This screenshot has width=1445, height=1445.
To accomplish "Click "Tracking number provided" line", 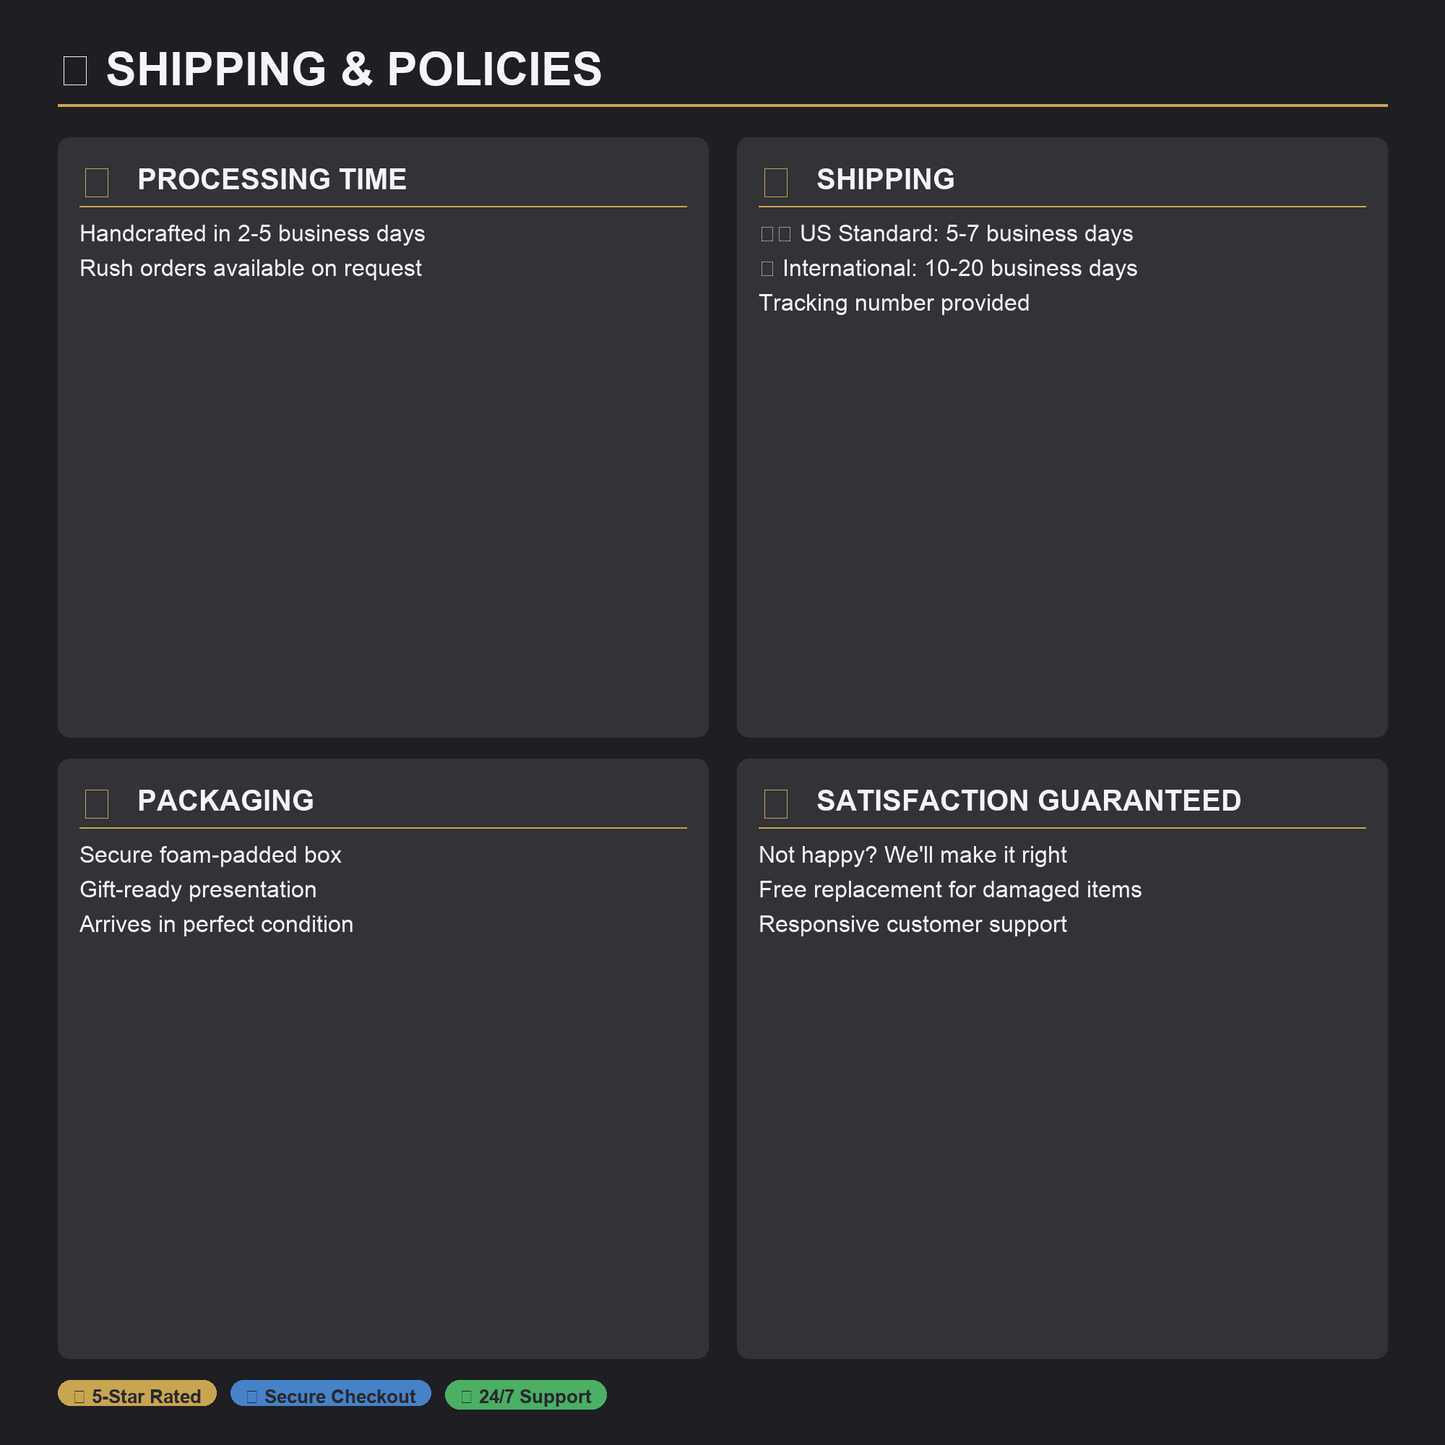I will (x=894, y=303).
